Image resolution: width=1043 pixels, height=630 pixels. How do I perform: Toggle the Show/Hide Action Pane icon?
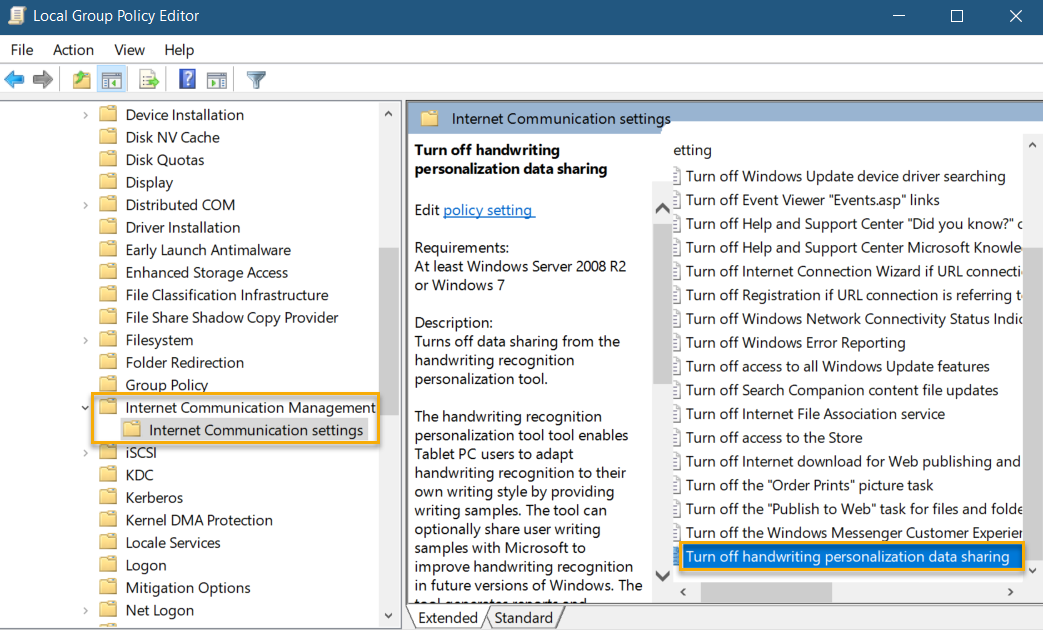click(217, 79)
